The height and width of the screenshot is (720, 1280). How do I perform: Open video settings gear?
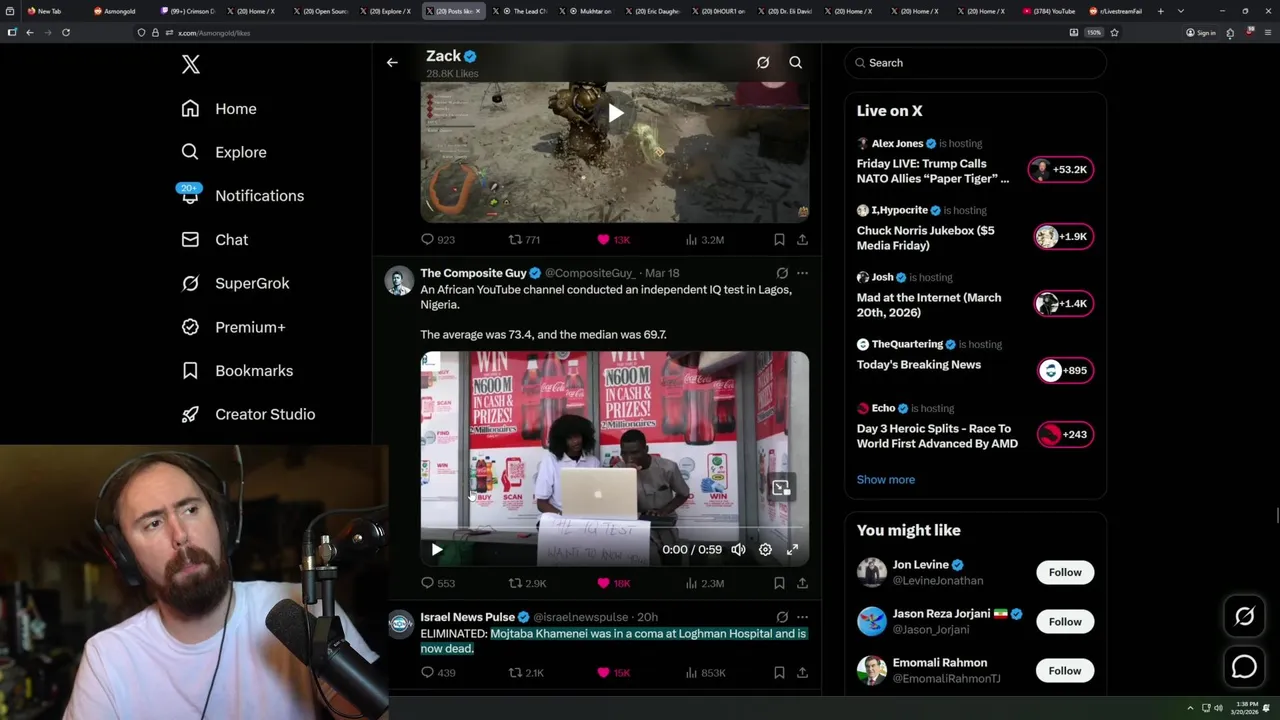tap(765, 549)
